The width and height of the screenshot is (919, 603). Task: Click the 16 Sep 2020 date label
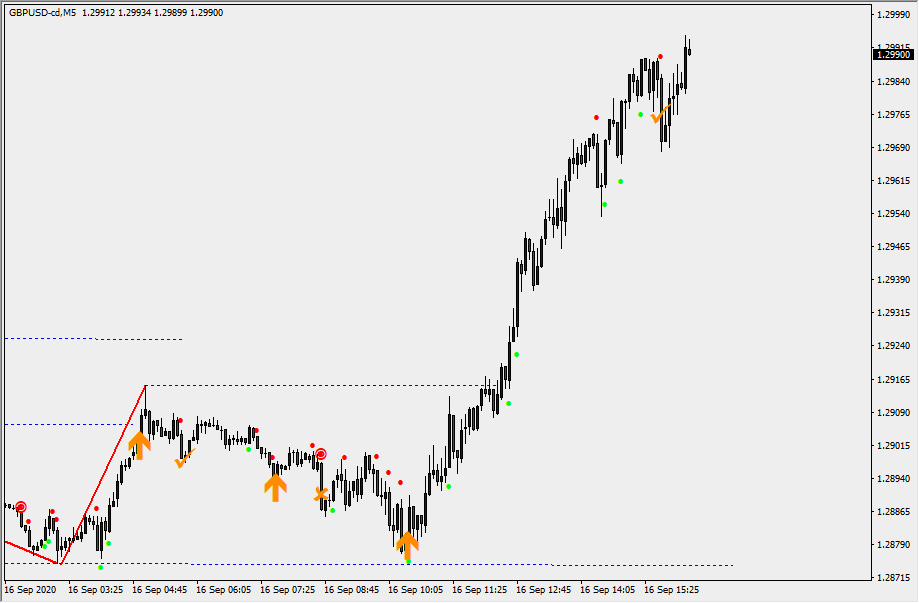[31, 590]
